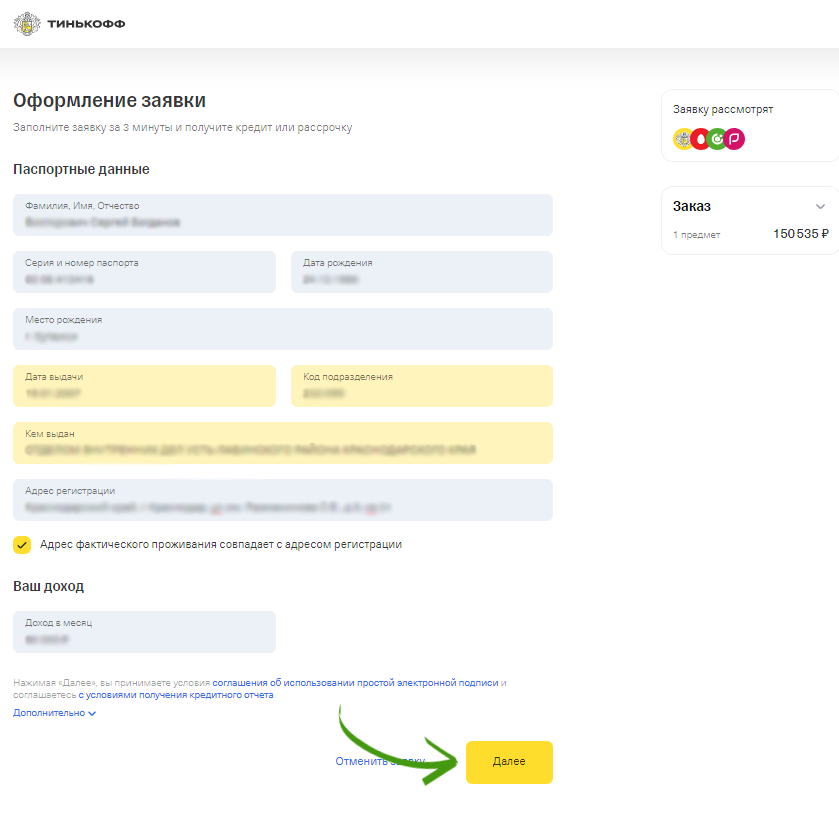Select the Место рождения field
This screenshot has height=819, width=839.
tap(282, 329)
